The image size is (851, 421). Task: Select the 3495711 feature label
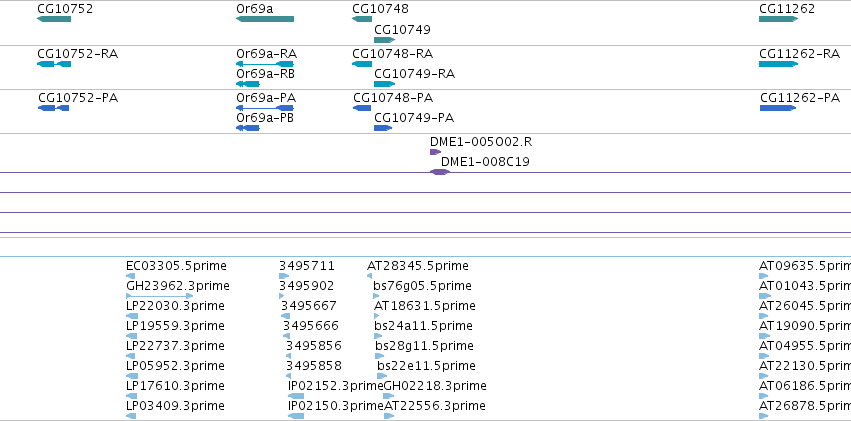coord(307,266)
